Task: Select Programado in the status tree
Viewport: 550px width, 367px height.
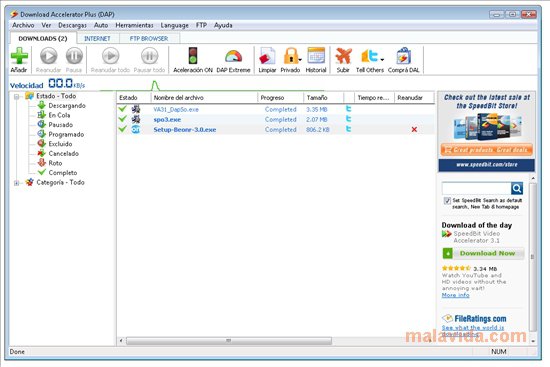Action: coord(66,134)
